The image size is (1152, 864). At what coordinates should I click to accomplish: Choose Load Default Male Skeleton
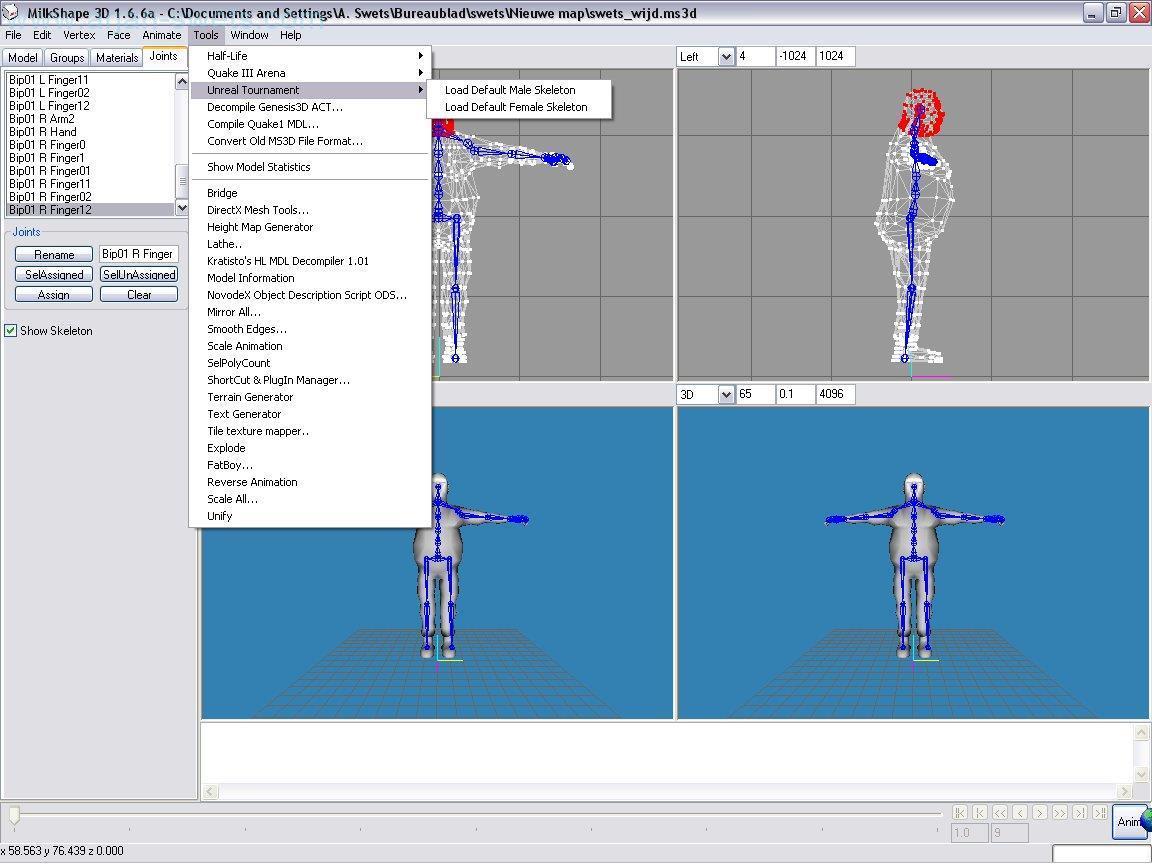[x=519, y=90]
